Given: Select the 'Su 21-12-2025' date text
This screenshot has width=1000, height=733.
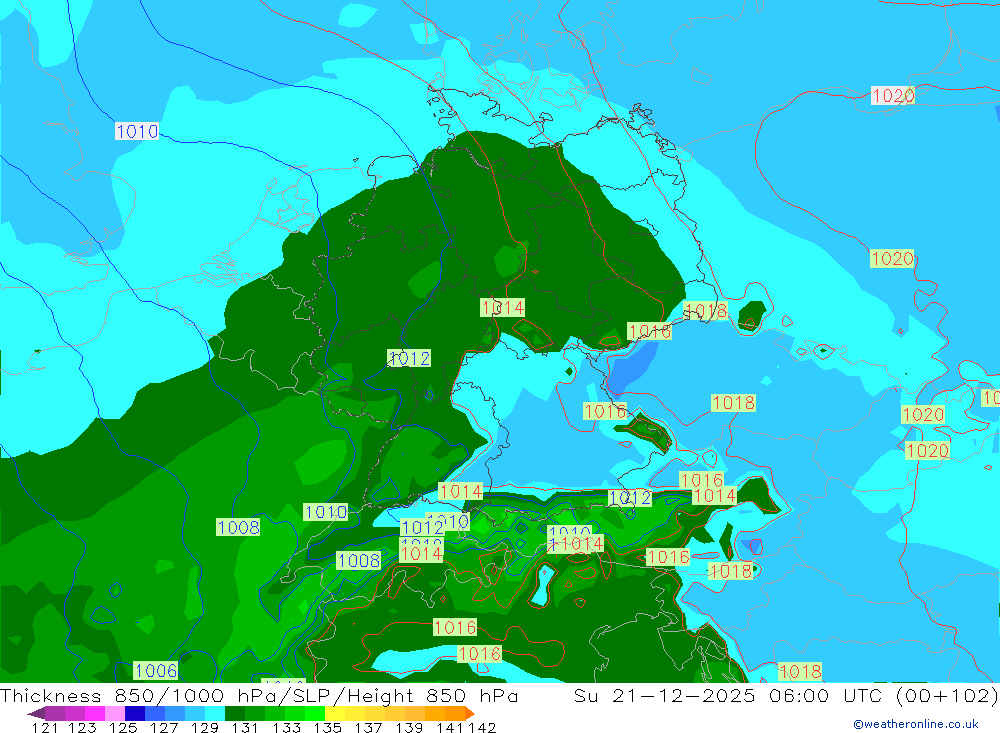Looking at the screenshot, I should tap(664, 695).
